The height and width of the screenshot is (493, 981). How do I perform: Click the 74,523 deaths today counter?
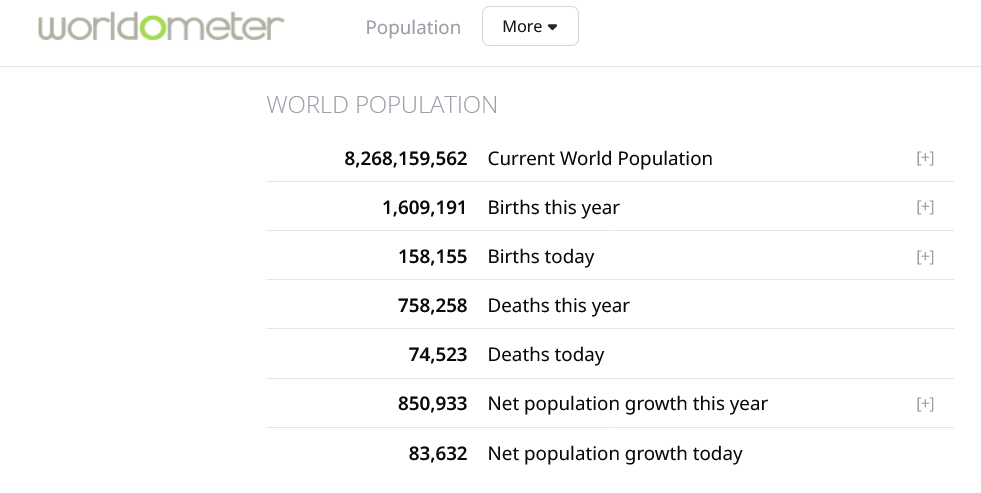click(x=438, y=355)
